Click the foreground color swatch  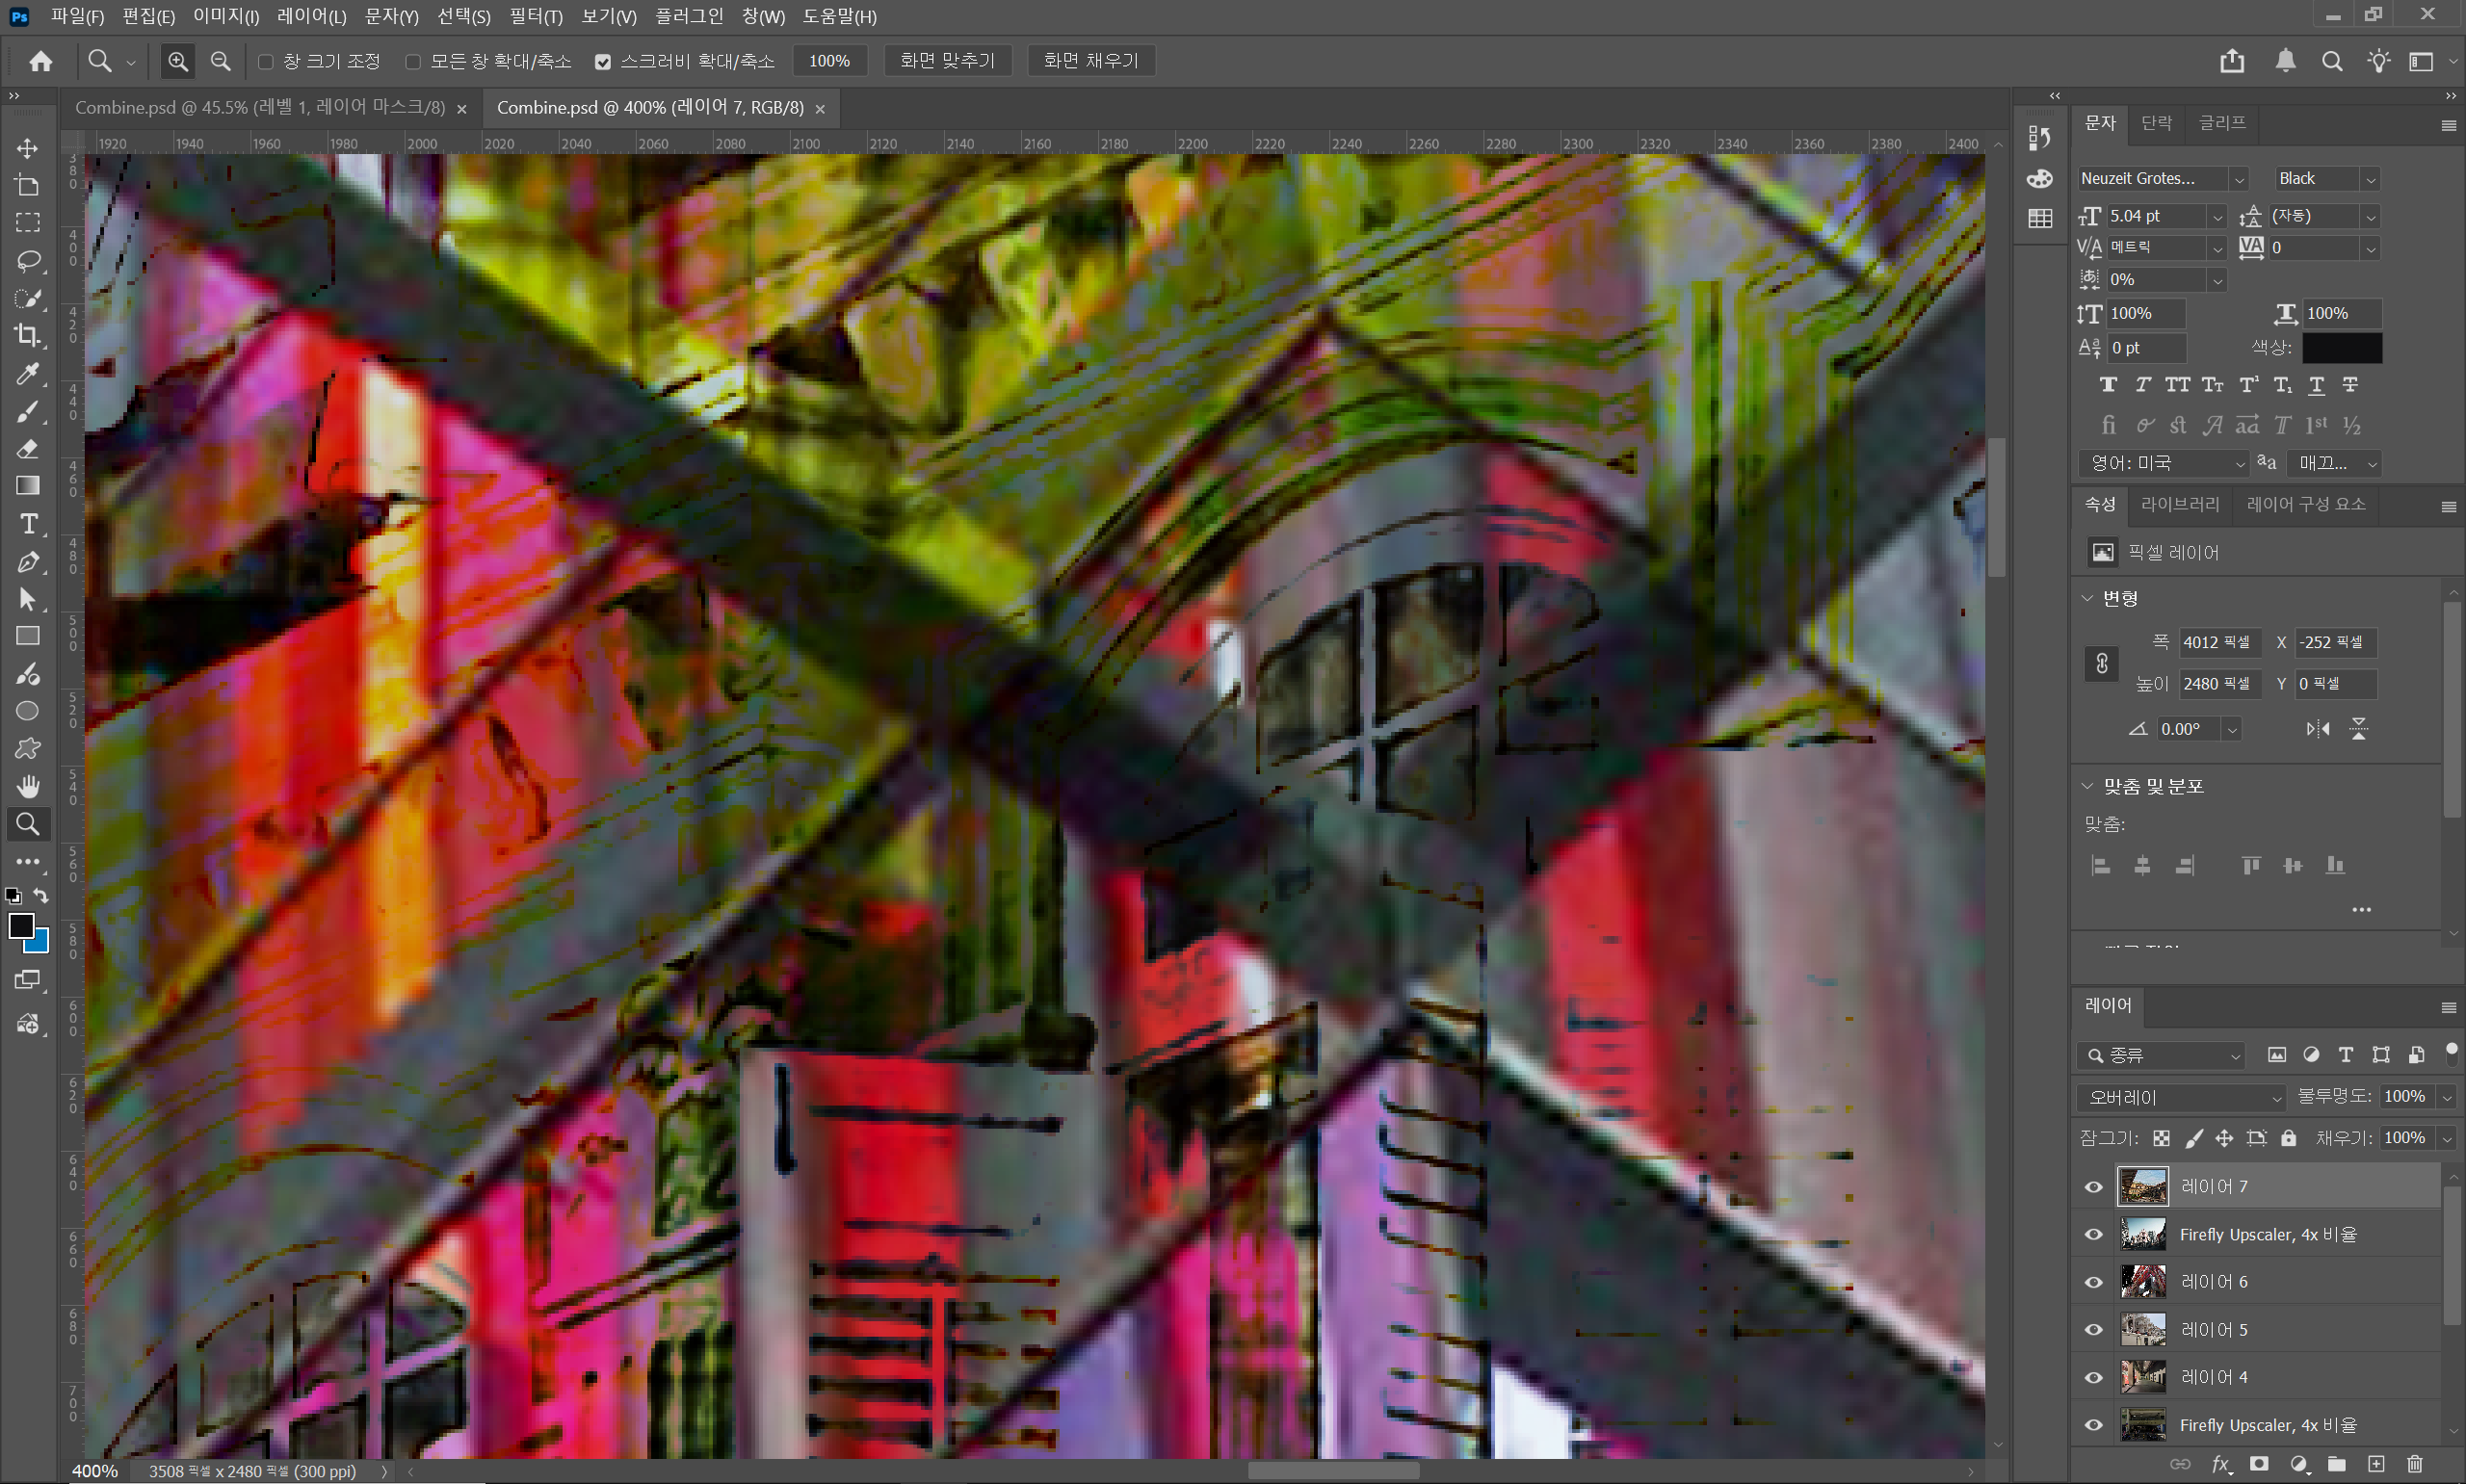[22, 927]
